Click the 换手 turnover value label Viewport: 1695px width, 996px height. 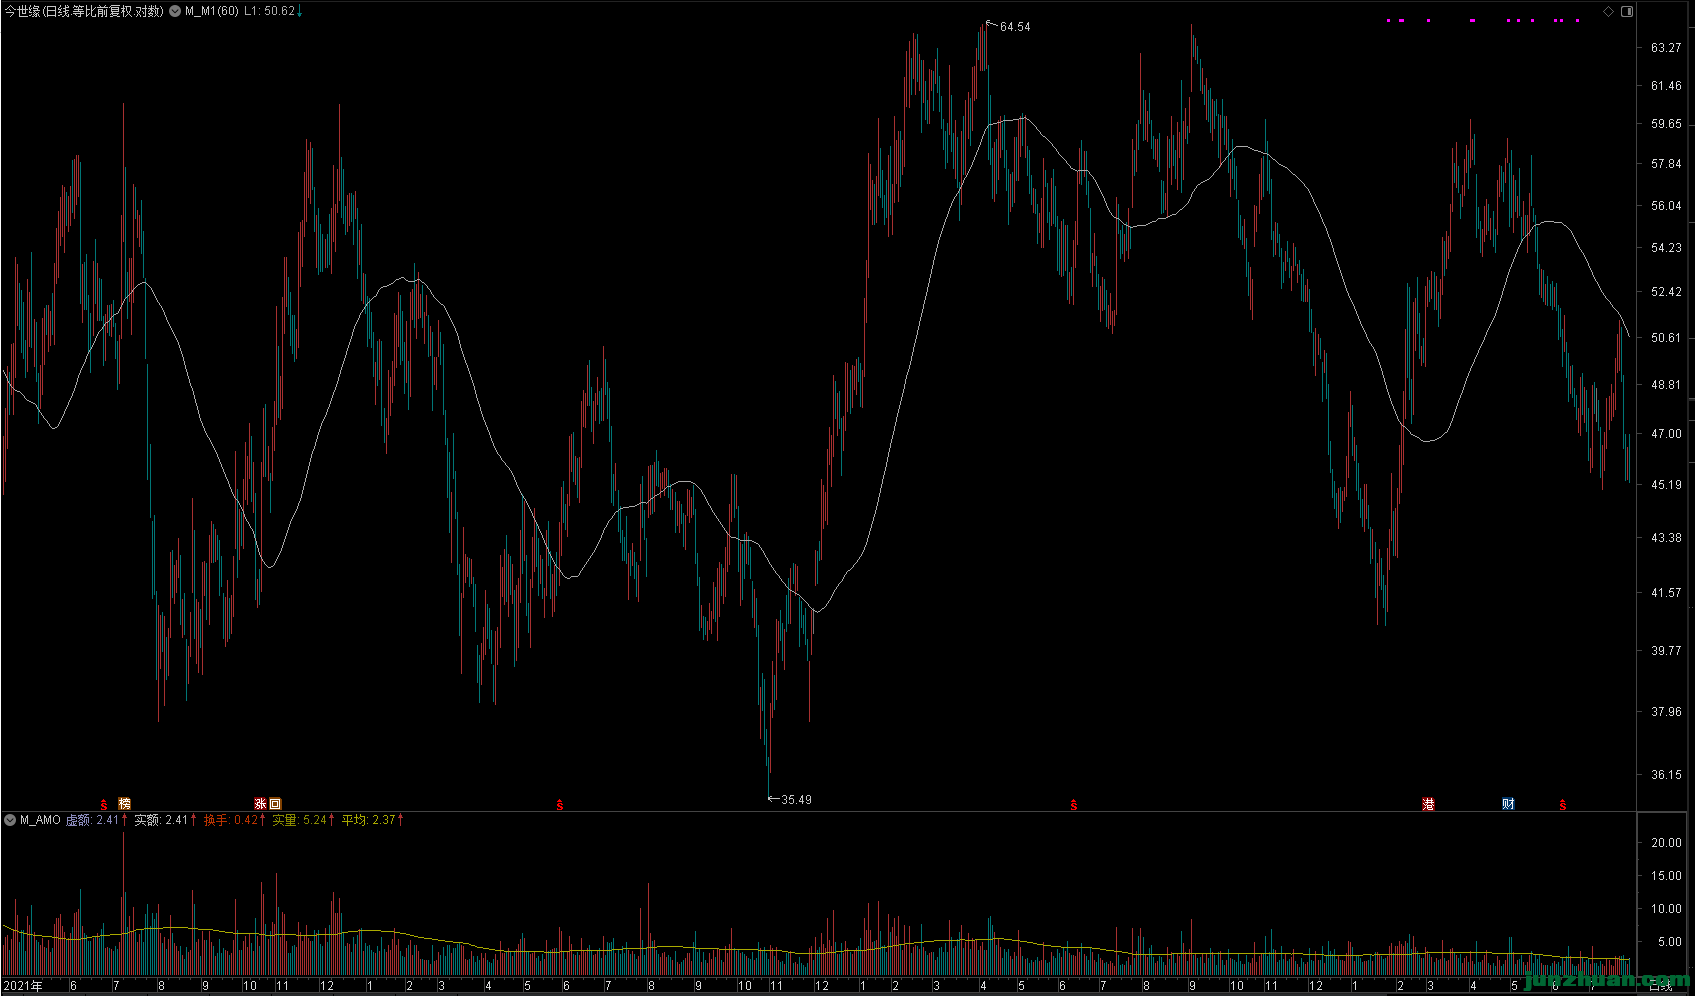click(x=215, y=820)
